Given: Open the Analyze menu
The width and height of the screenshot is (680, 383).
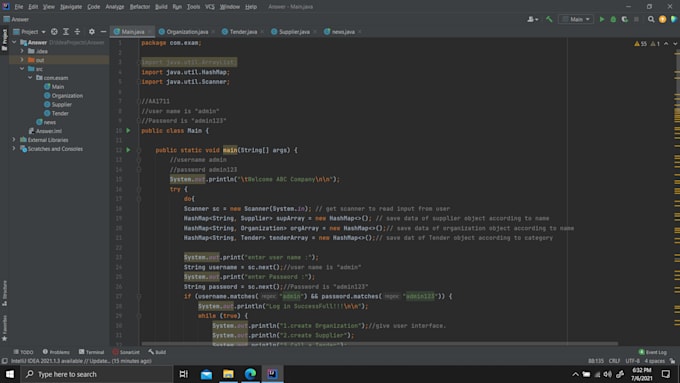Looking at the screenshot, I should tap(114, 7).
